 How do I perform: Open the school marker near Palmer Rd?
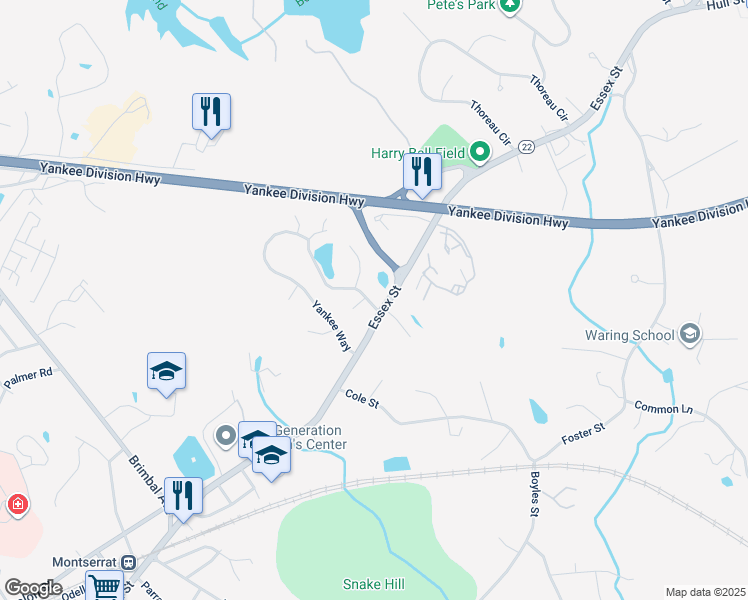pos(166,372)
